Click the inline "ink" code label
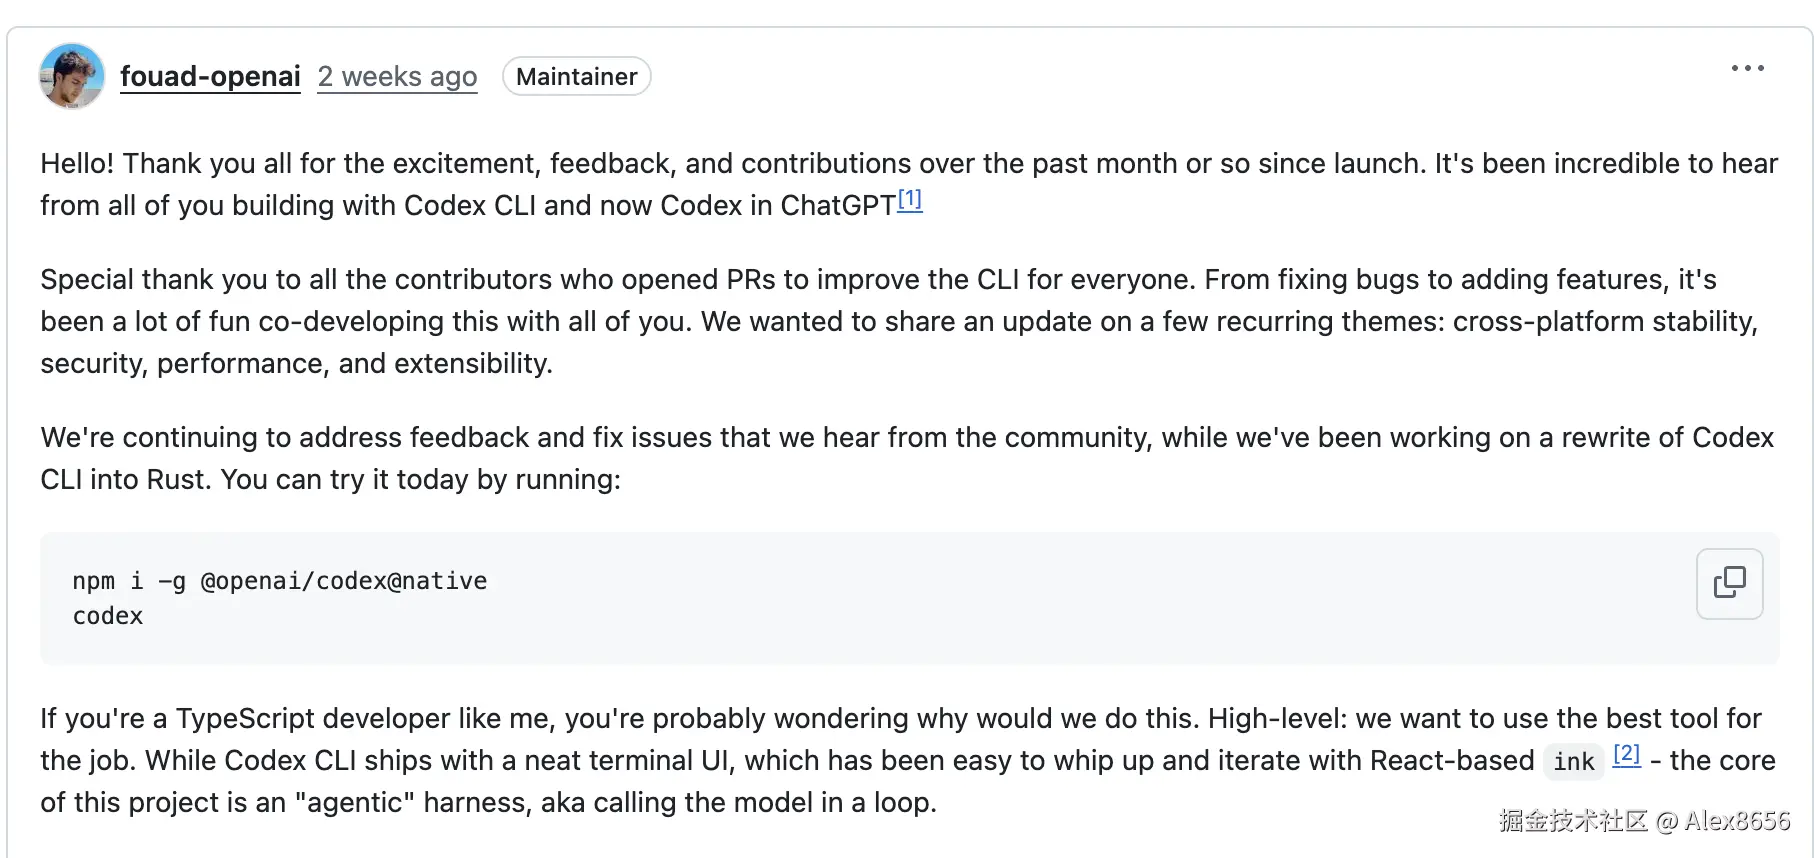Image resolution: width=1814 pixels, height=858 pixels. [x=1573, y=762]
